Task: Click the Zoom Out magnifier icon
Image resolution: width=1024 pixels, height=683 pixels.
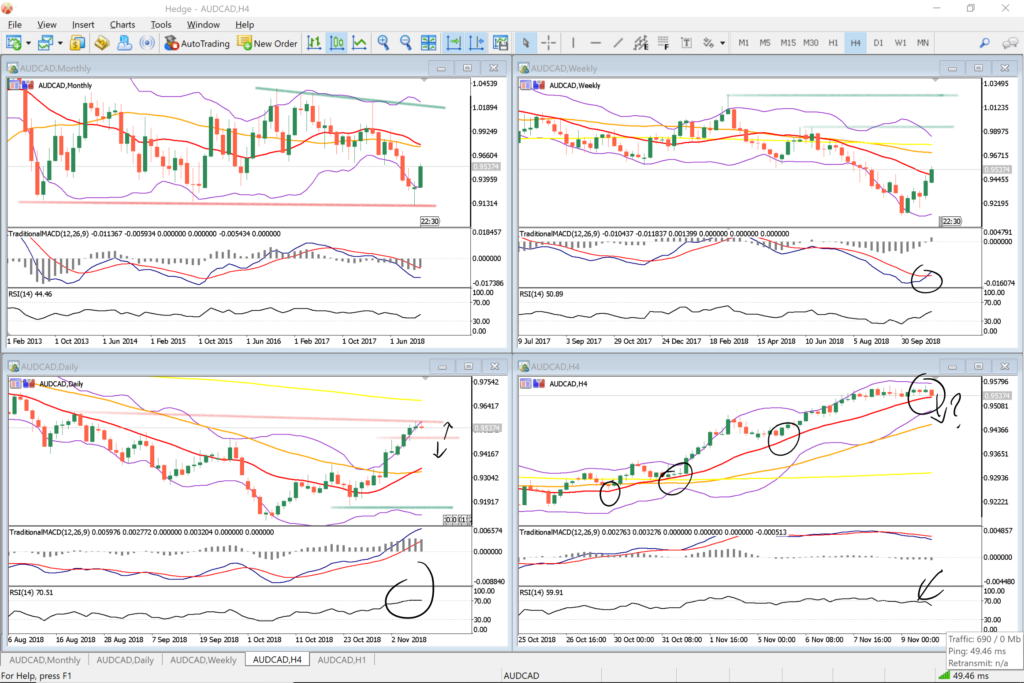Action: click(406, 43)
